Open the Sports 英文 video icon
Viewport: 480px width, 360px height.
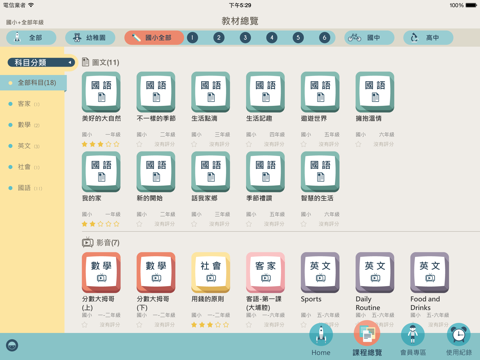tap(320, 273)
